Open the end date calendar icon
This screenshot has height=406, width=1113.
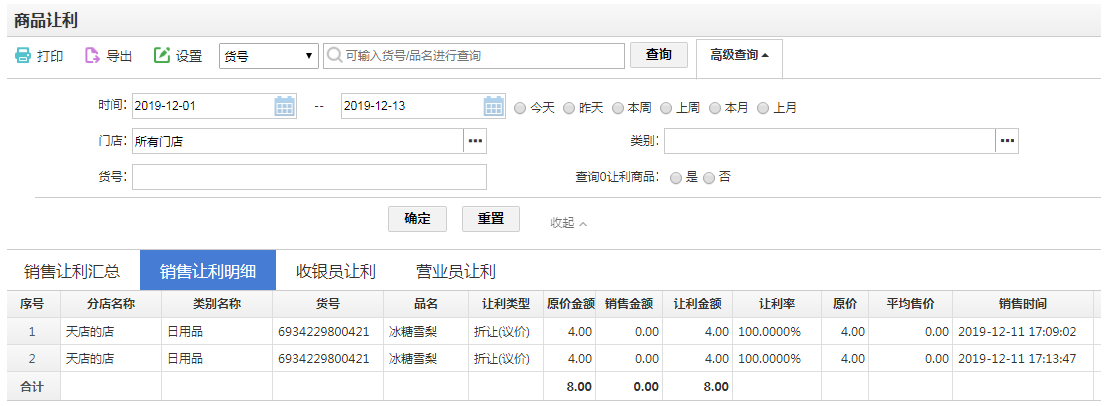(493, 106)
